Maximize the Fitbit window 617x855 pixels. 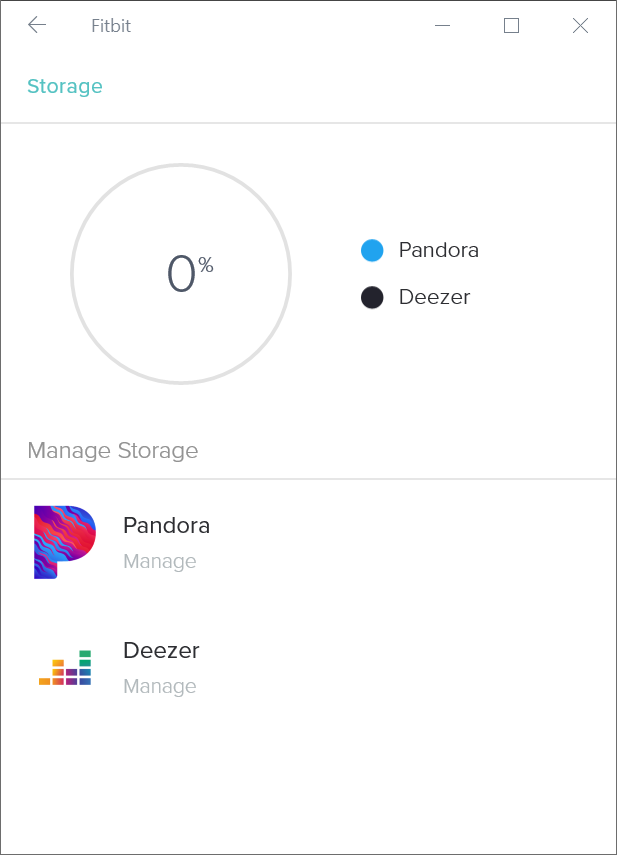[x=511, y=25]
